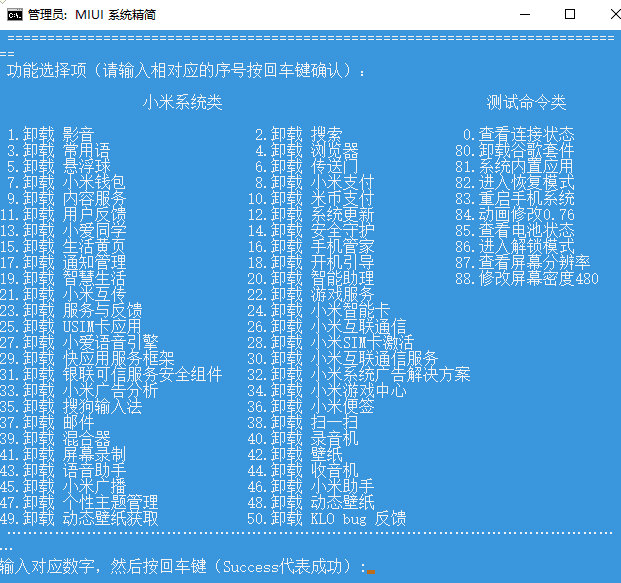
Task: Select the text '21.卸载 小米互传'
Action: point(63,295)
